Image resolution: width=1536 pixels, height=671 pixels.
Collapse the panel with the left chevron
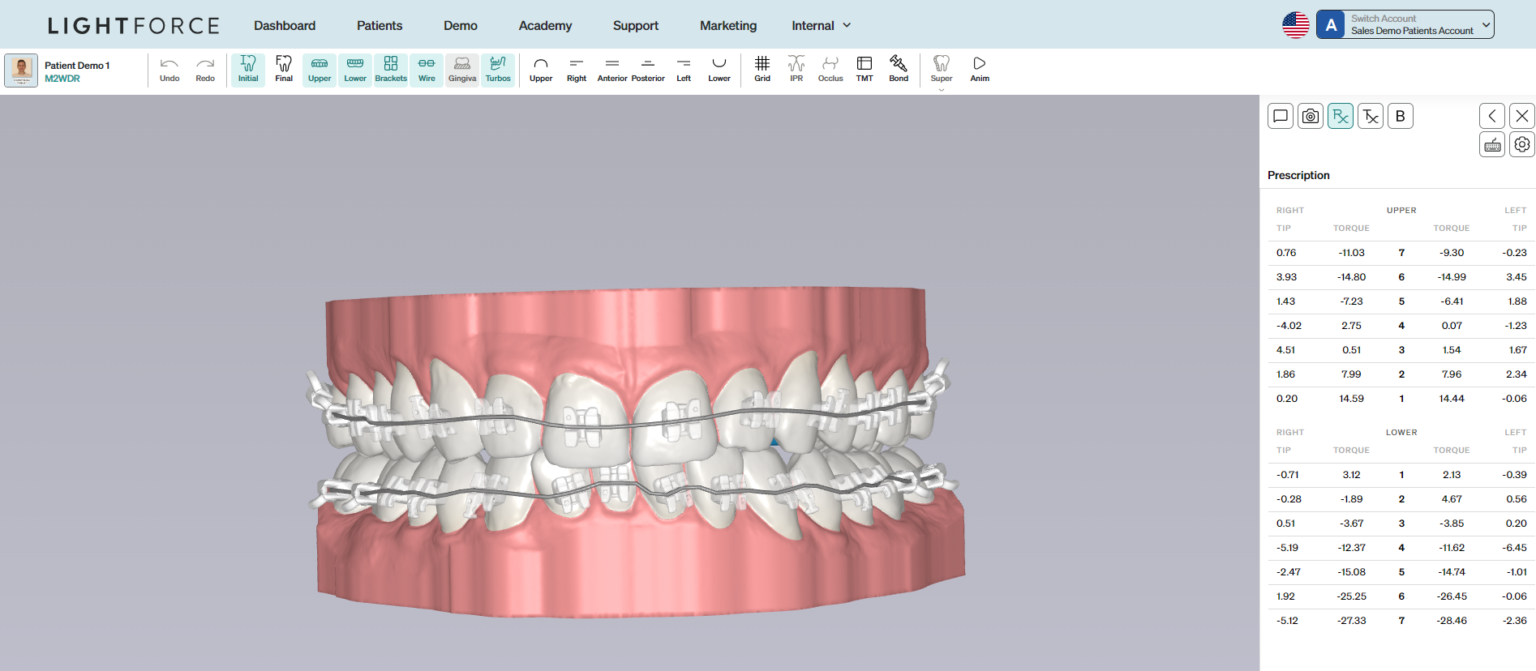coord(1492,115)
